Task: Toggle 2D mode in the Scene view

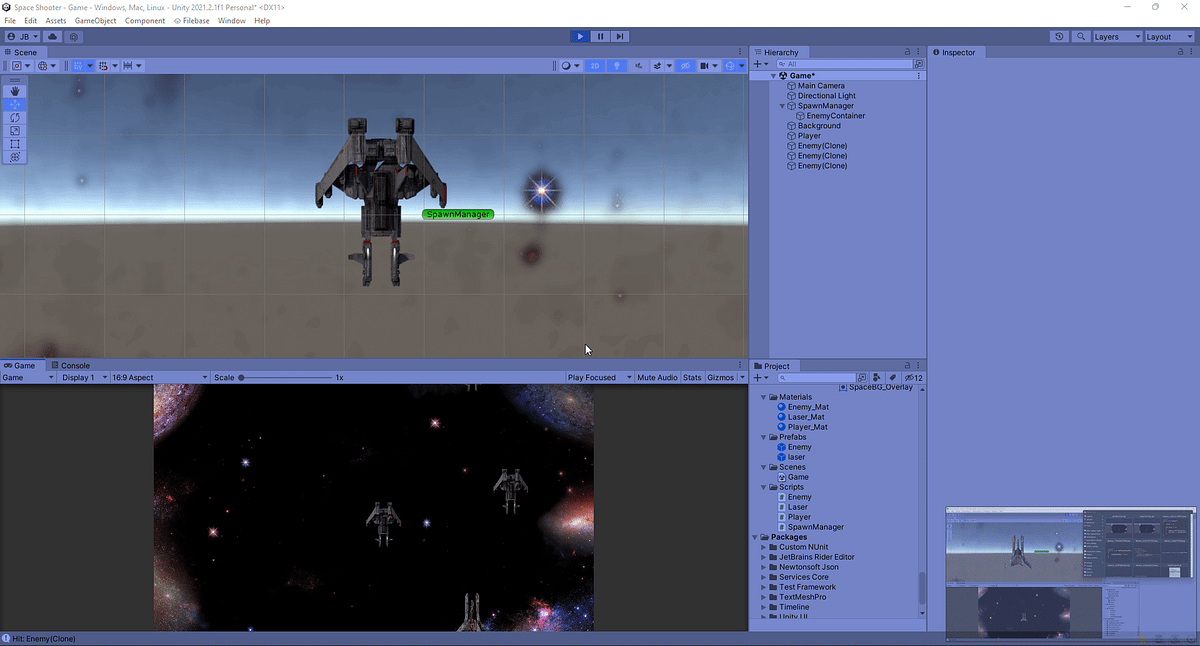Action: click(x=594, y=65)
